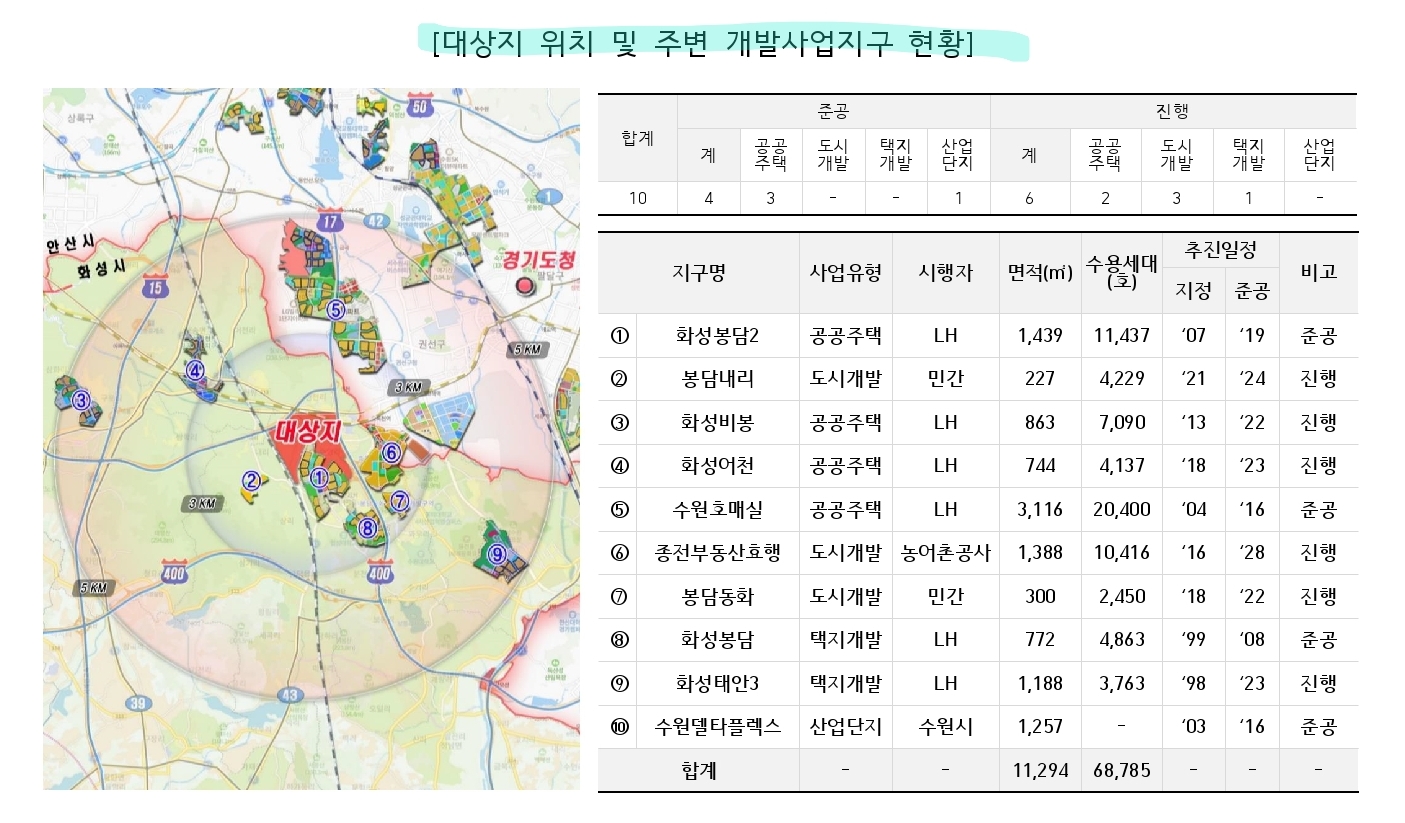Click the 합계 cell in summary table
This screenshot has width=1405, height=823.
tap(637, 139)
